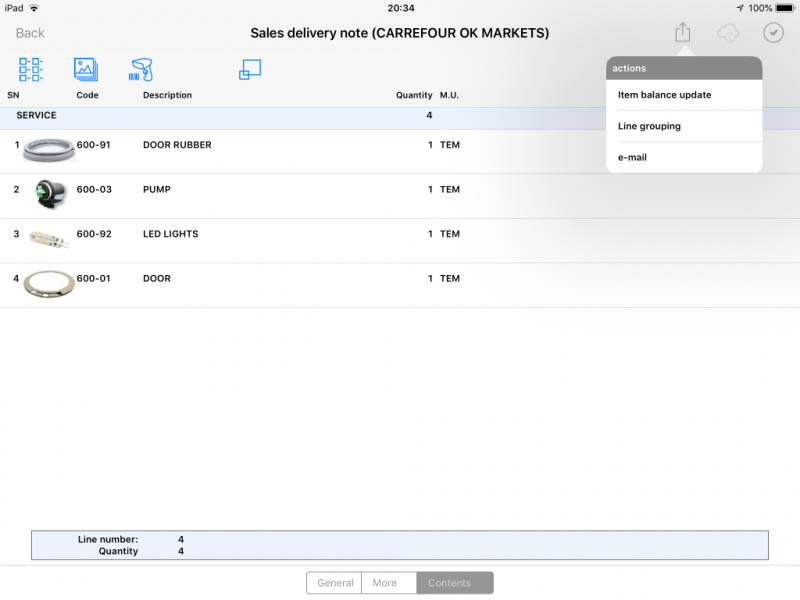The width and height of the screenshot is (800, 600).
Task: Open the LED LIGHTS product thumbnail
Action: click(49, 239)
